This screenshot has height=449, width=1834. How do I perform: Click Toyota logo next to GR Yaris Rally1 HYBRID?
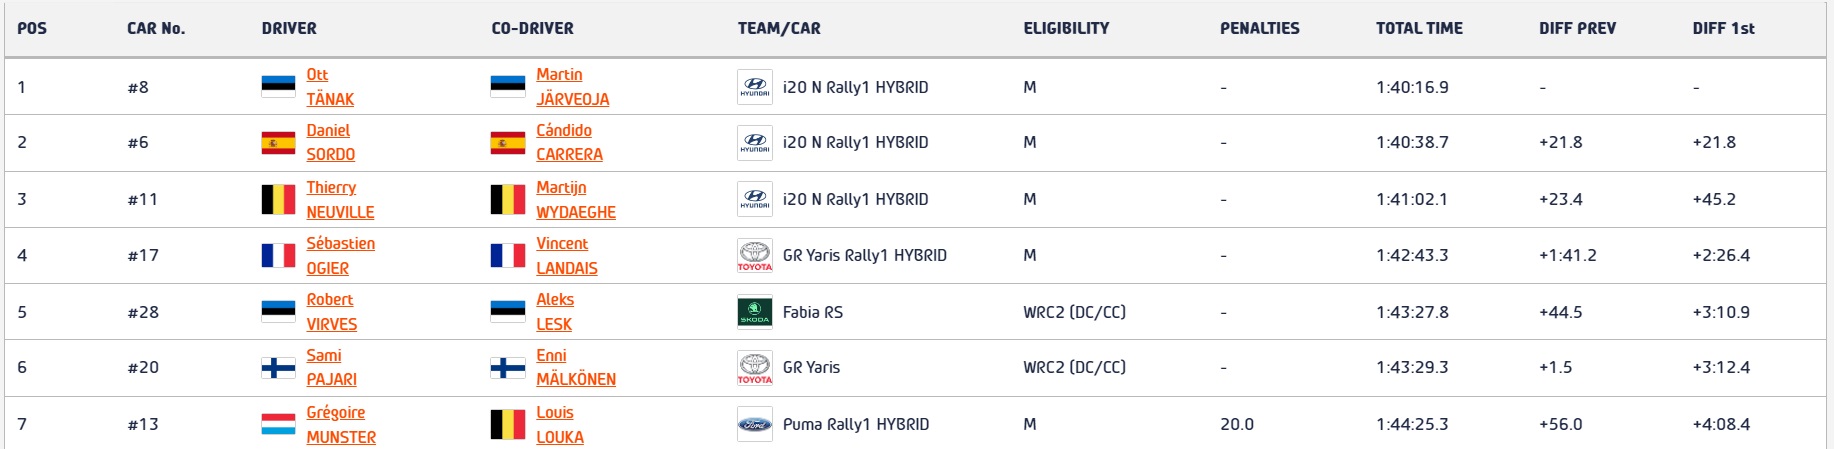click(754, 256)
